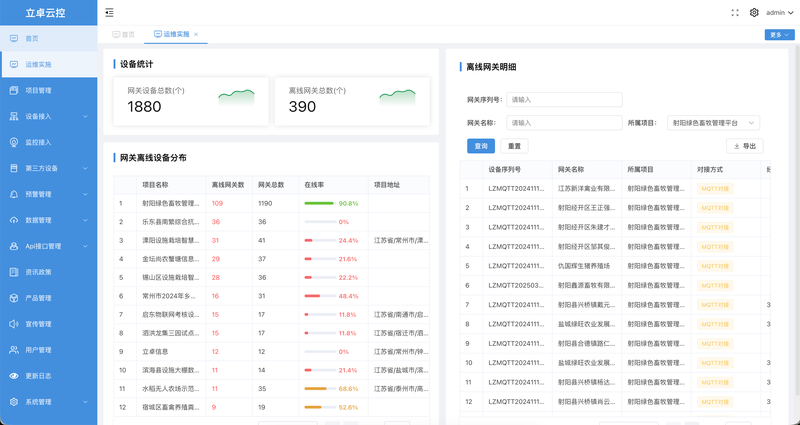Click gateway 射阳鑫源畜牧有限... cell
This screenshot has width=800, height=425.
click(x=587, y=285)
